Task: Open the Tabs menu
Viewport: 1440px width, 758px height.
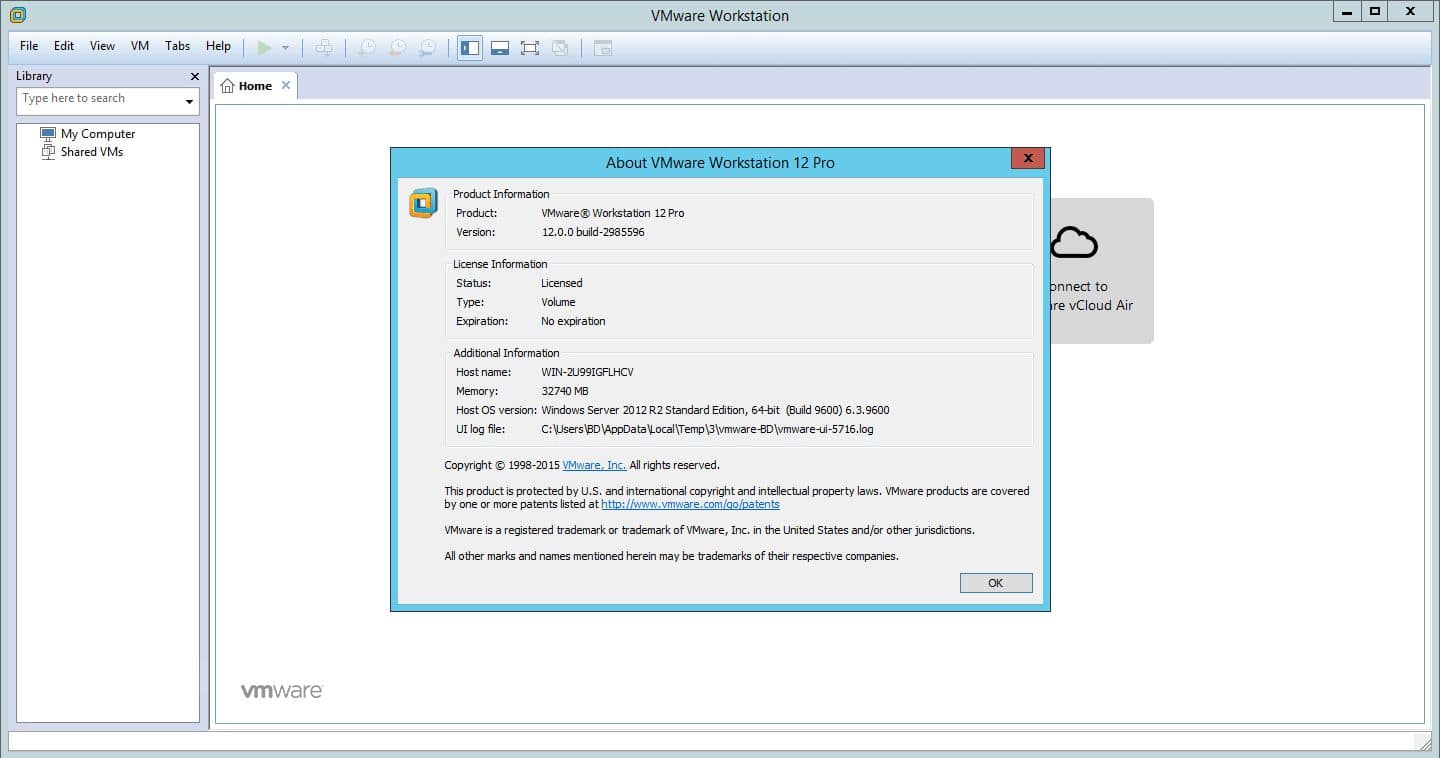Action: point(177,46)
